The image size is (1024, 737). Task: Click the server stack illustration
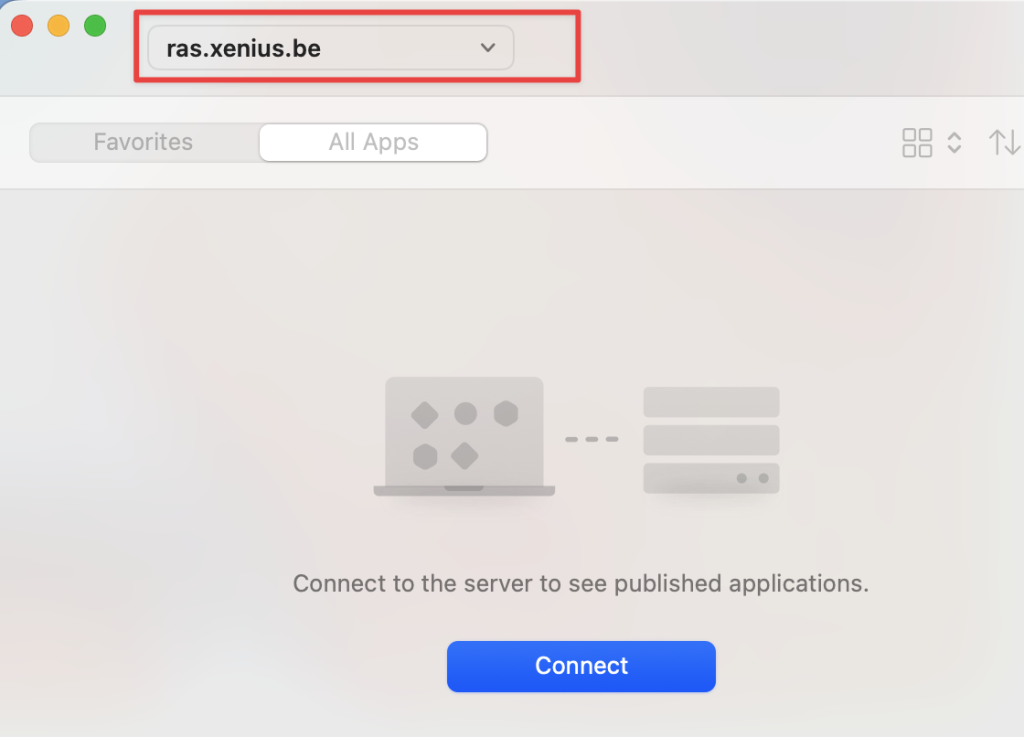(x=711, y=440)
